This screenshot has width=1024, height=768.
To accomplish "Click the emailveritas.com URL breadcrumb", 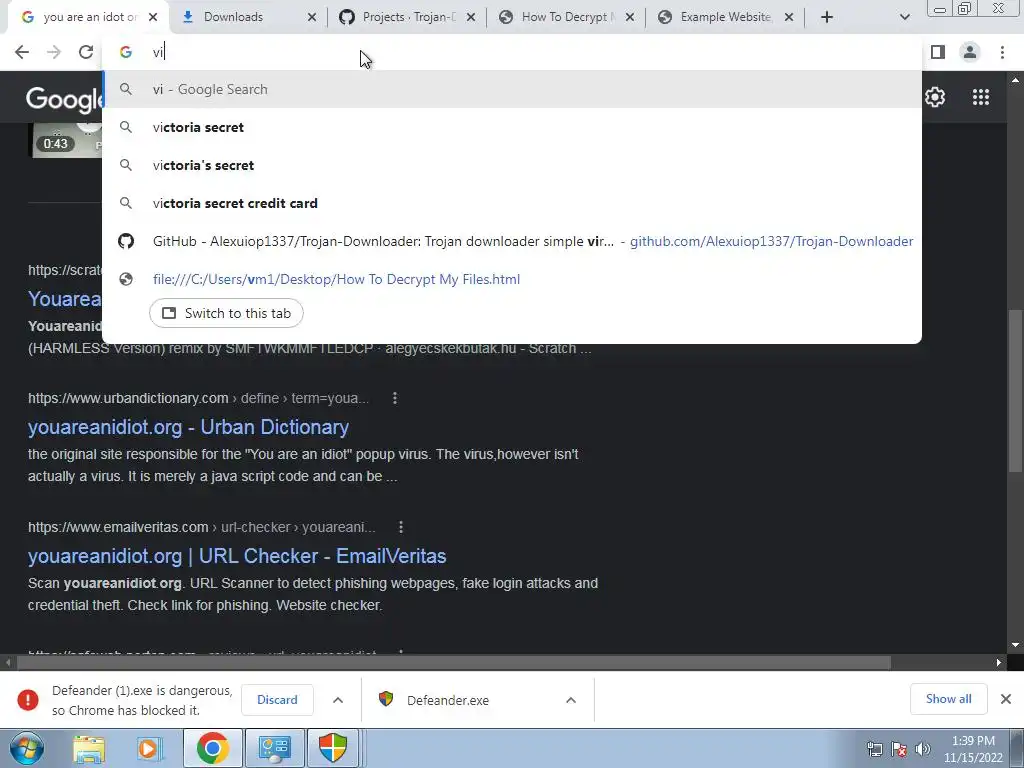I will (202, 527).
